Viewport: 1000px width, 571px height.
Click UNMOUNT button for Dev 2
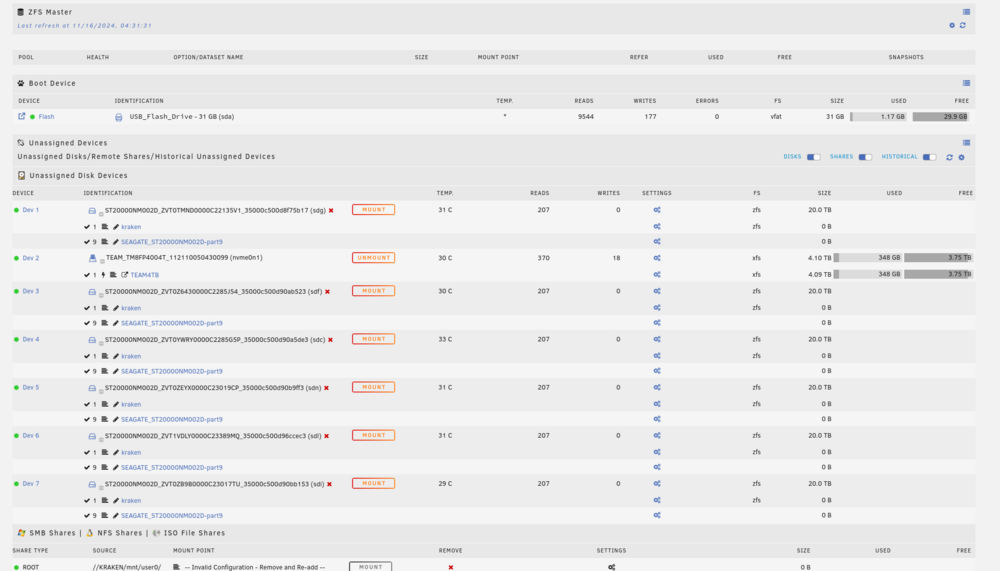pos(373,258)
